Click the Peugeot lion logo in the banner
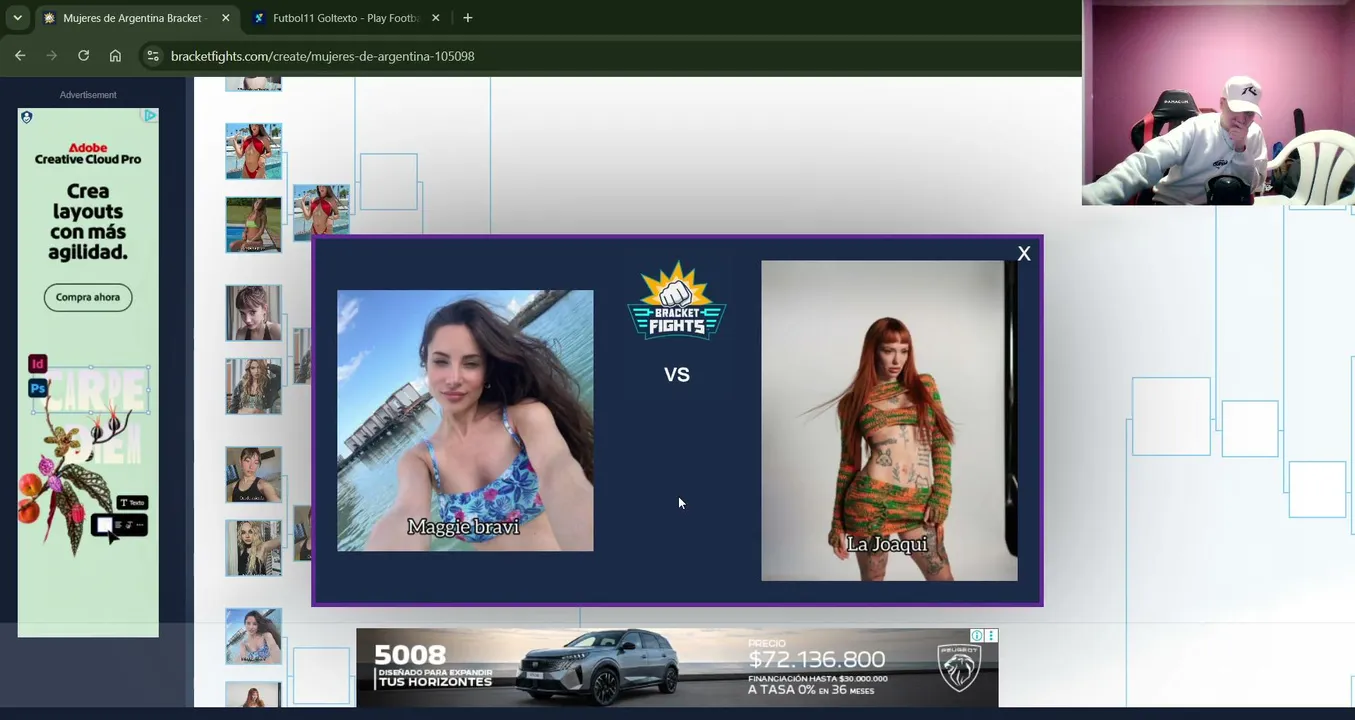The width and height of the screenshot is (1355, 720). point(960,668)
